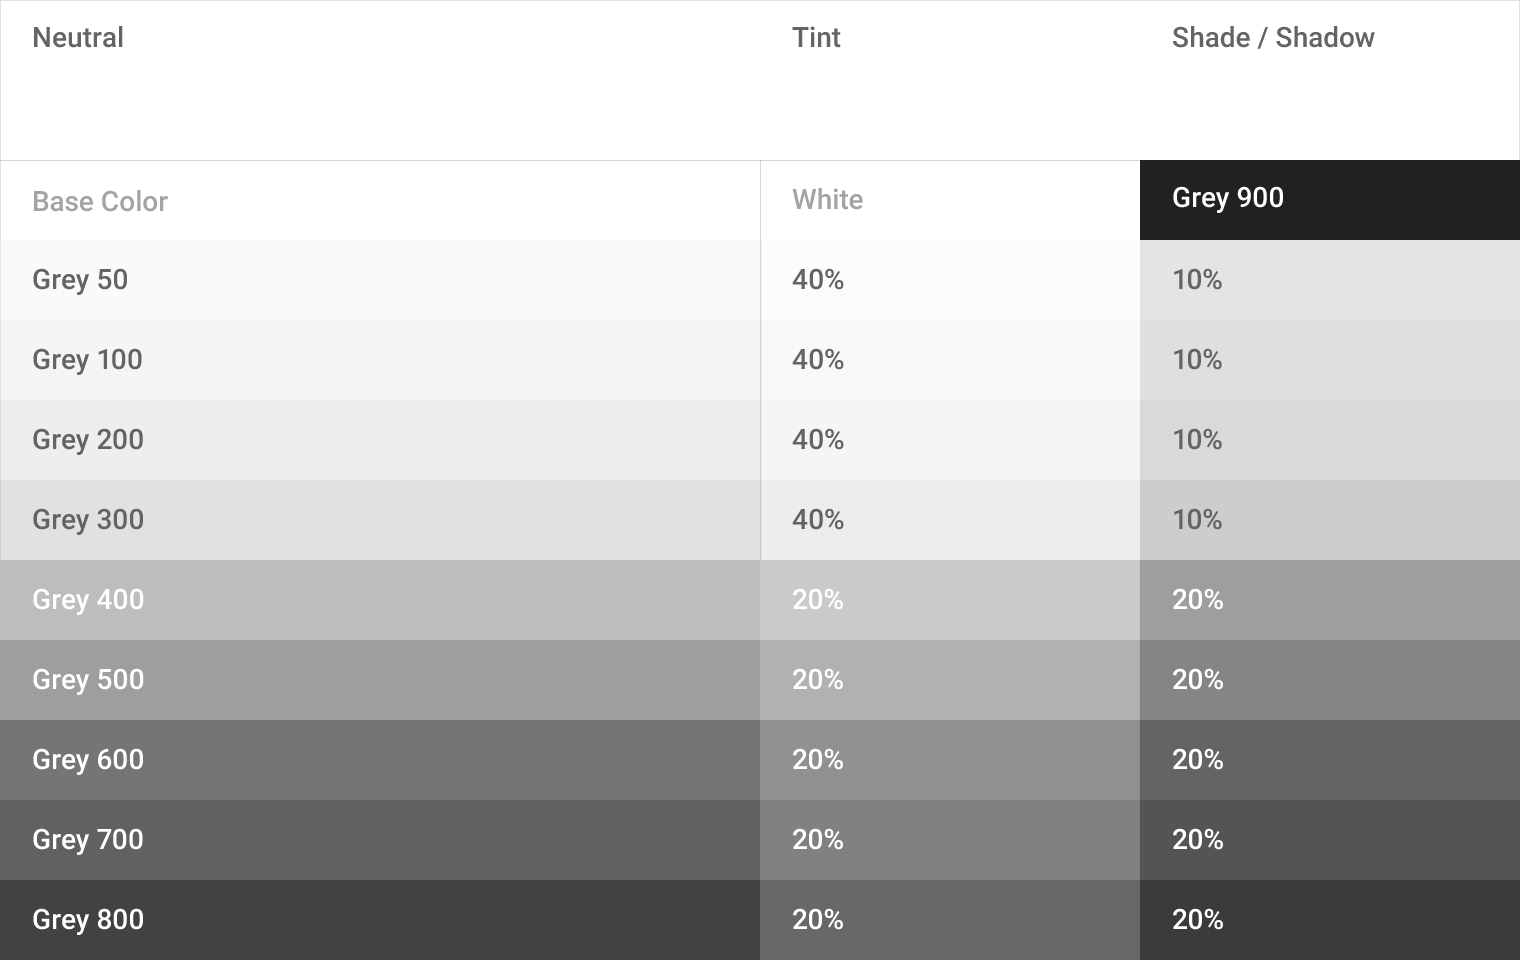Click the 20% shade swatch in Grey 800 row
This screenshot has width=1520, height=960.
[x=1329, y=920]
